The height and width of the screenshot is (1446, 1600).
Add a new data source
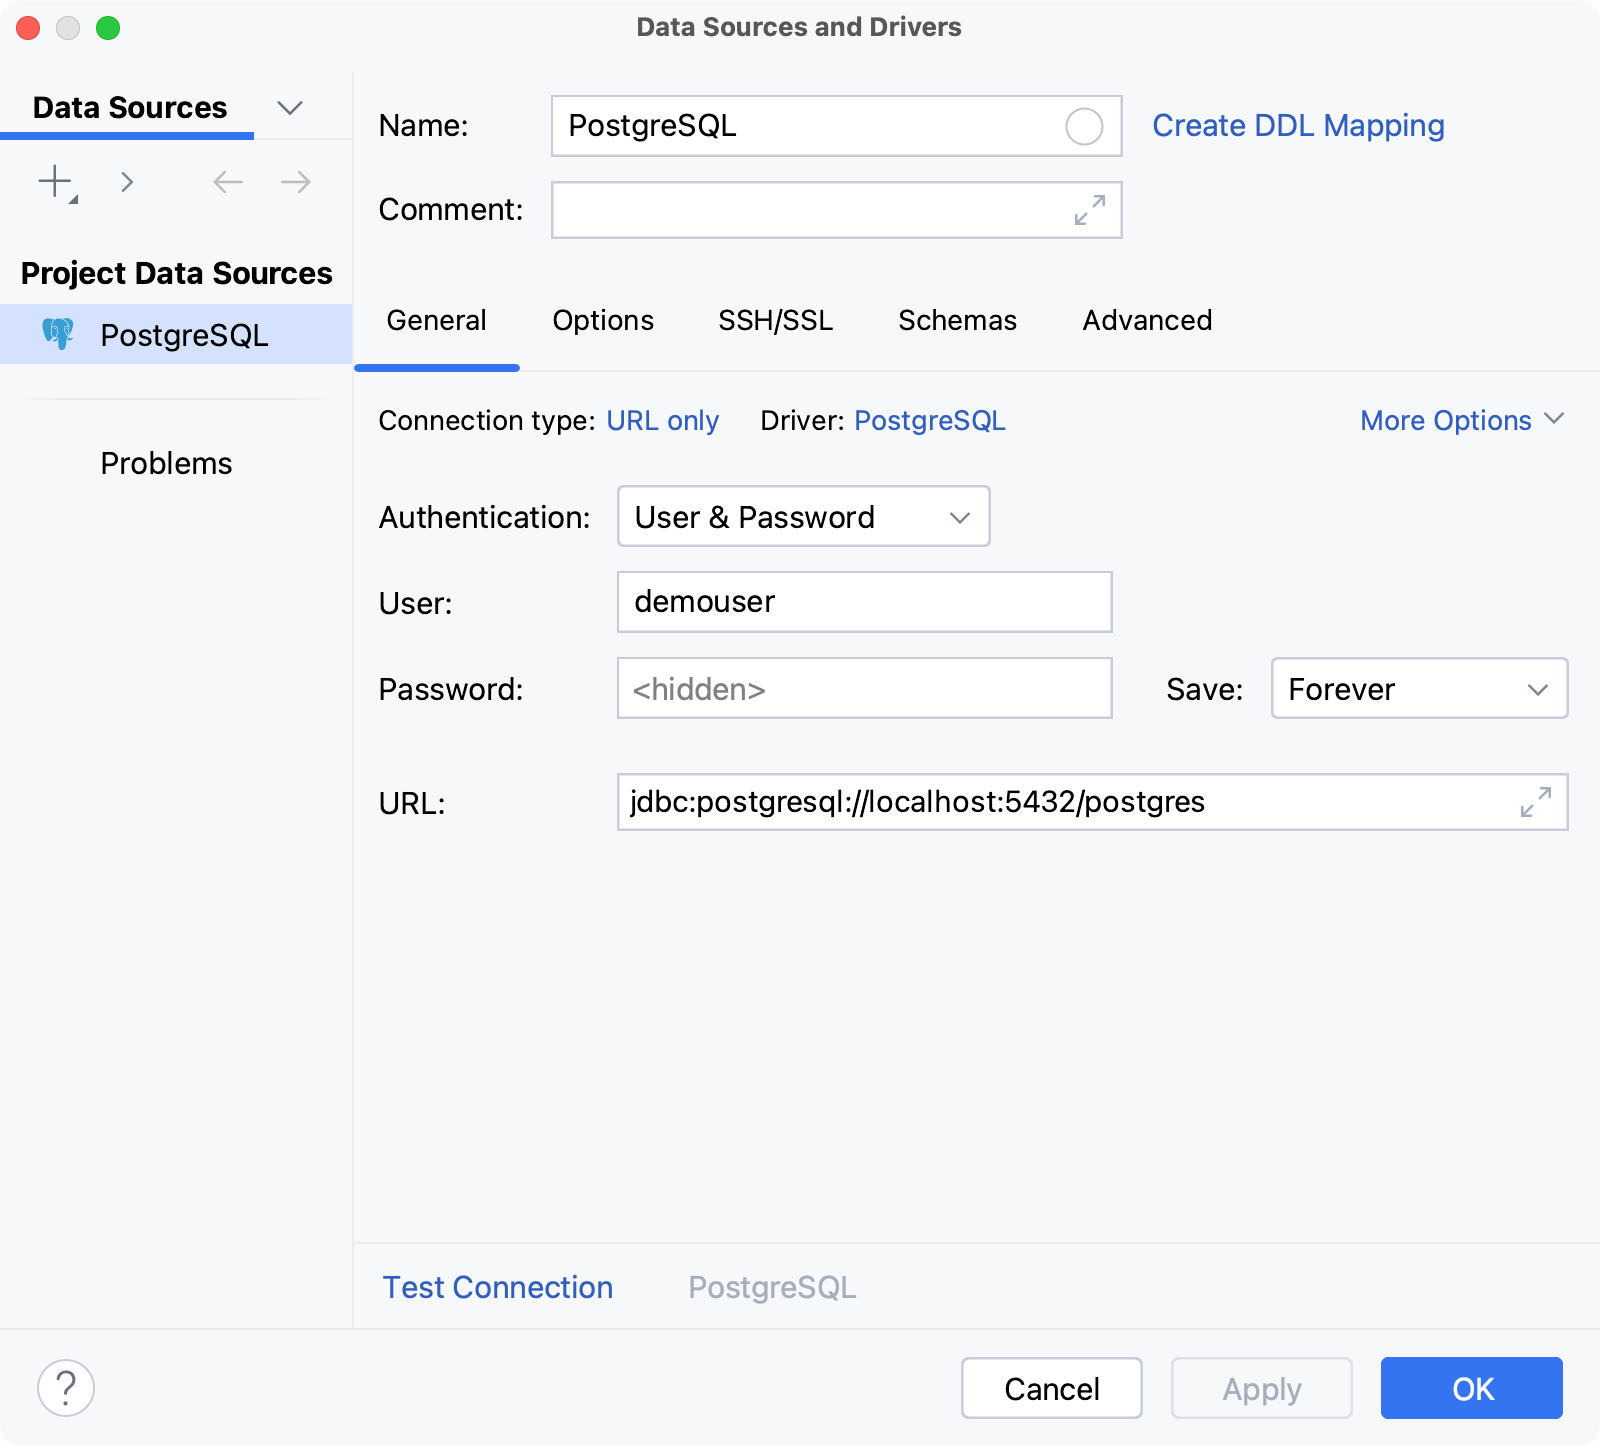pos(52,182)
